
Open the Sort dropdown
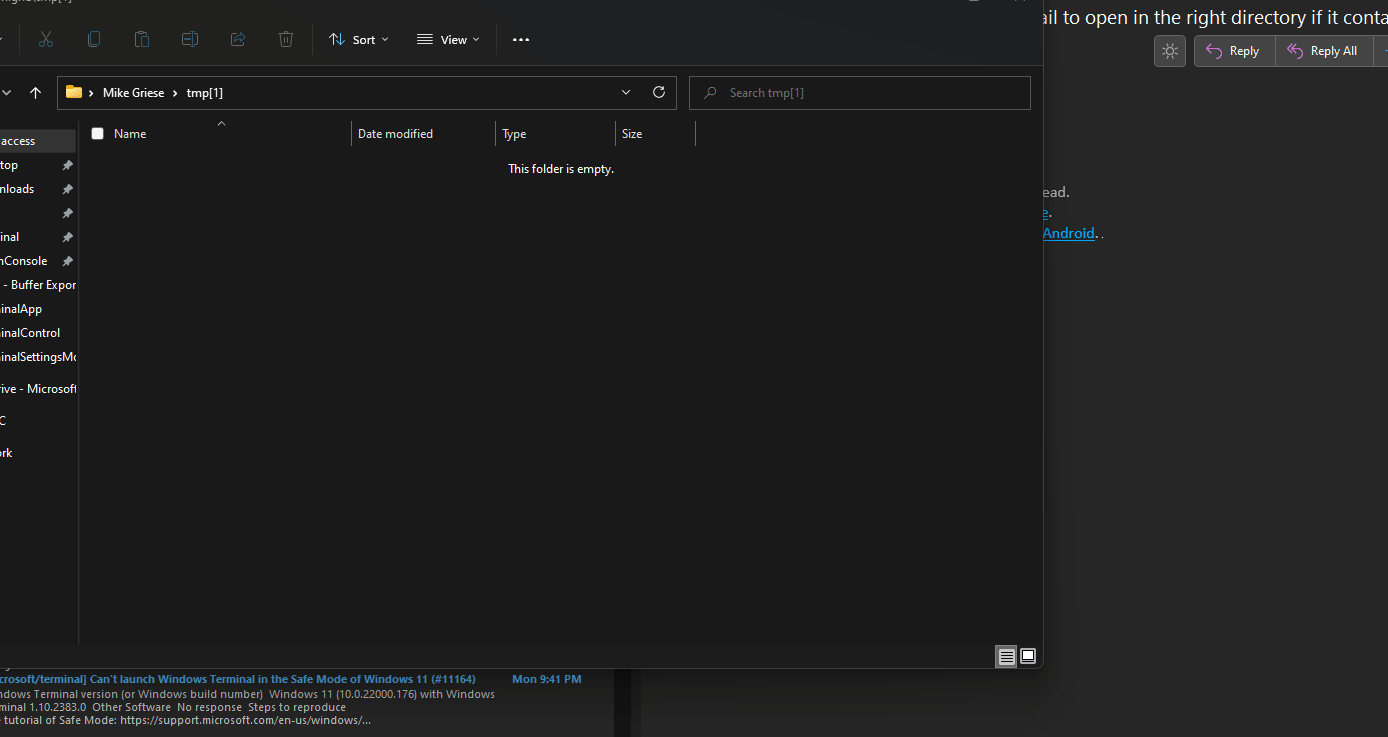tap(358, 39)
